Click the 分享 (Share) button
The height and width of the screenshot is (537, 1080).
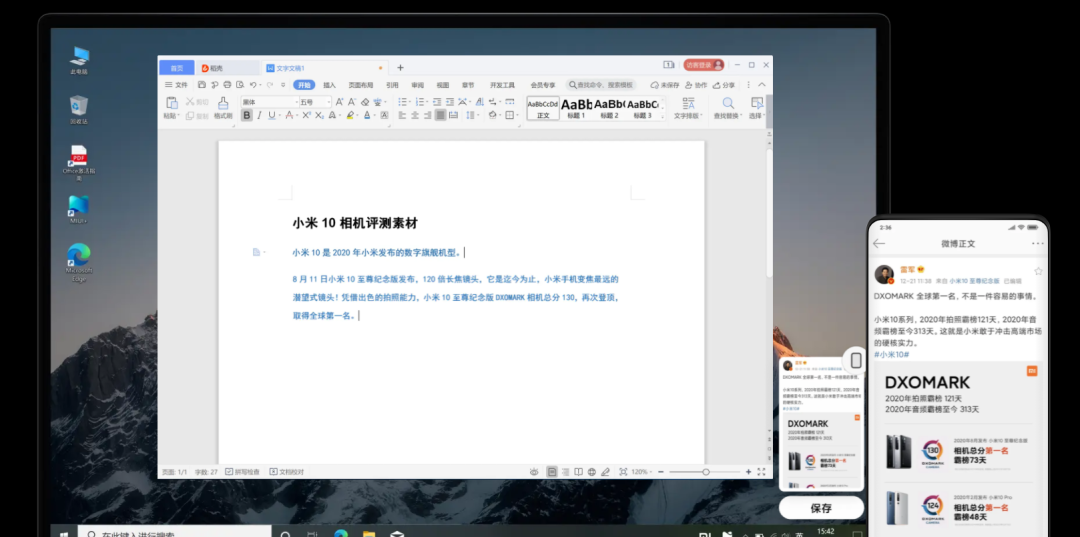pyautogui.click(x=724, y=85)
